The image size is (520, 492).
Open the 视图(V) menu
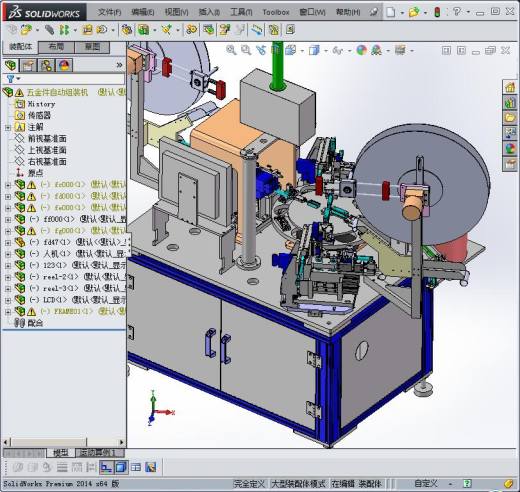tap(176, 12)
